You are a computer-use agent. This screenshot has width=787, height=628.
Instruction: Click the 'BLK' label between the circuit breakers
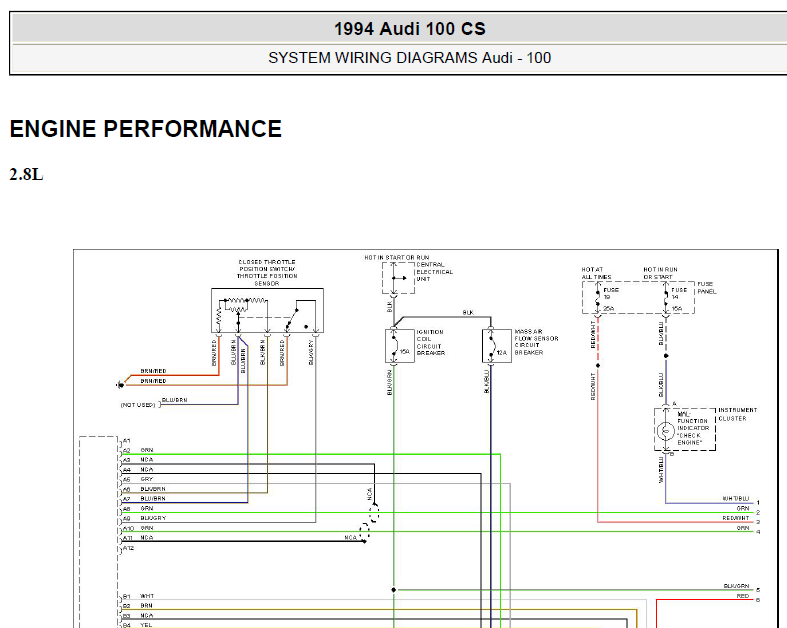tap(468, 313)
